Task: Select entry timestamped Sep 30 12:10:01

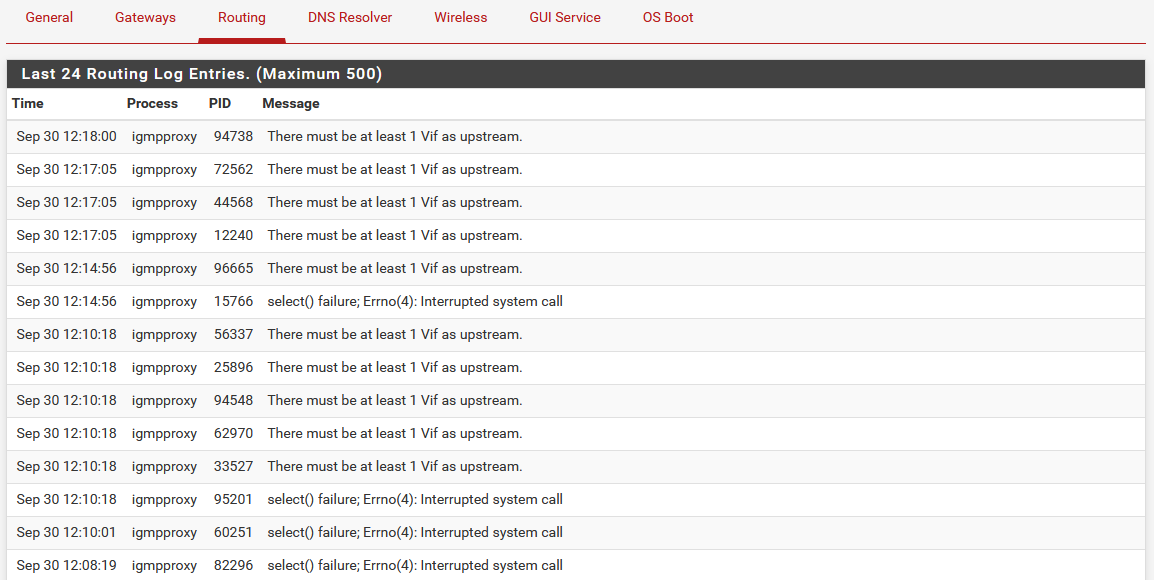Action: pyautogui.click(x=576, y=533)
